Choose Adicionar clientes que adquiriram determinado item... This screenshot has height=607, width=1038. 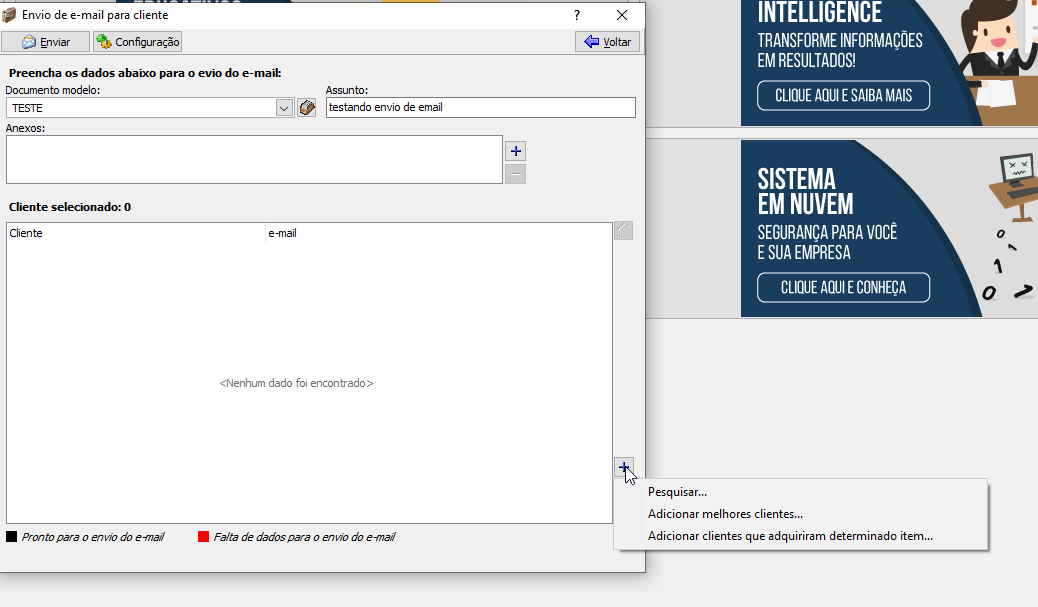coord(790,536)
